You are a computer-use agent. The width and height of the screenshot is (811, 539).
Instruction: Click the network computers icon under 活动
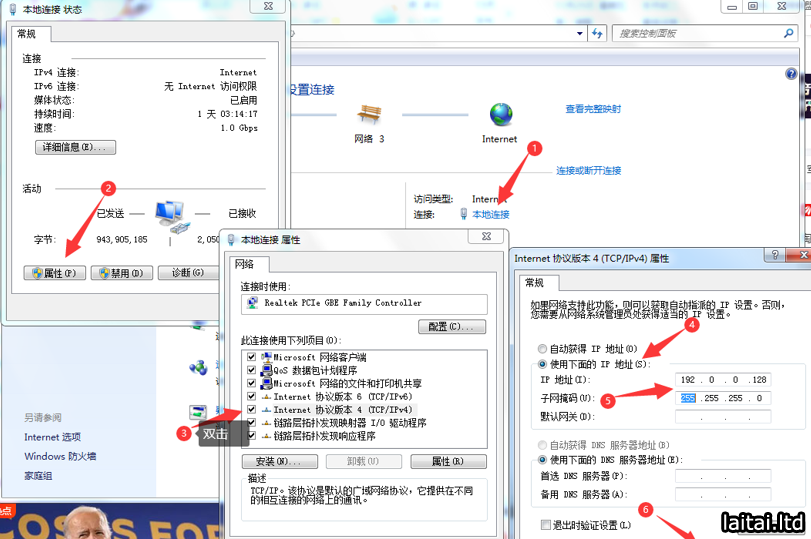[170, 214]
